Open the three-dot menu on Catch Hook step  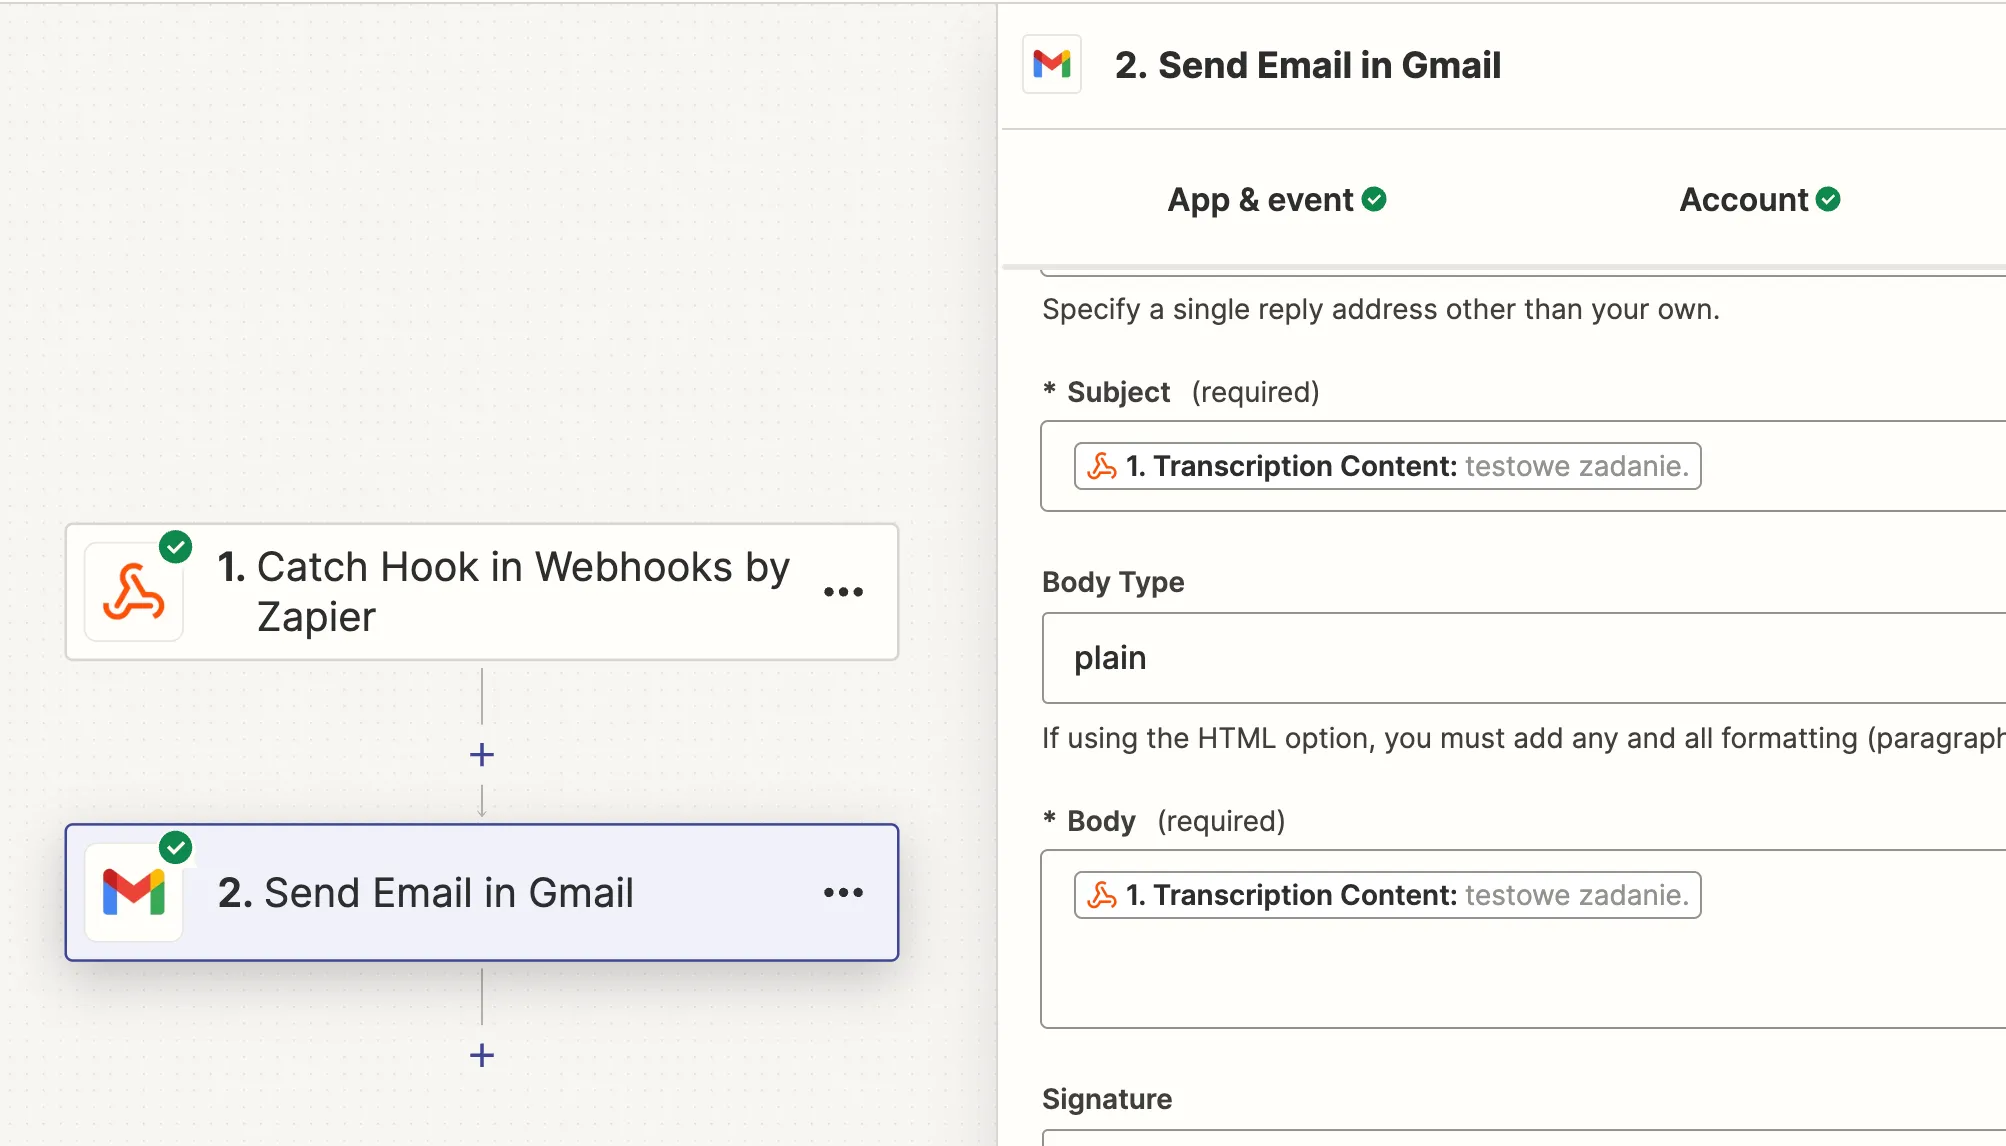coord(843,592)
